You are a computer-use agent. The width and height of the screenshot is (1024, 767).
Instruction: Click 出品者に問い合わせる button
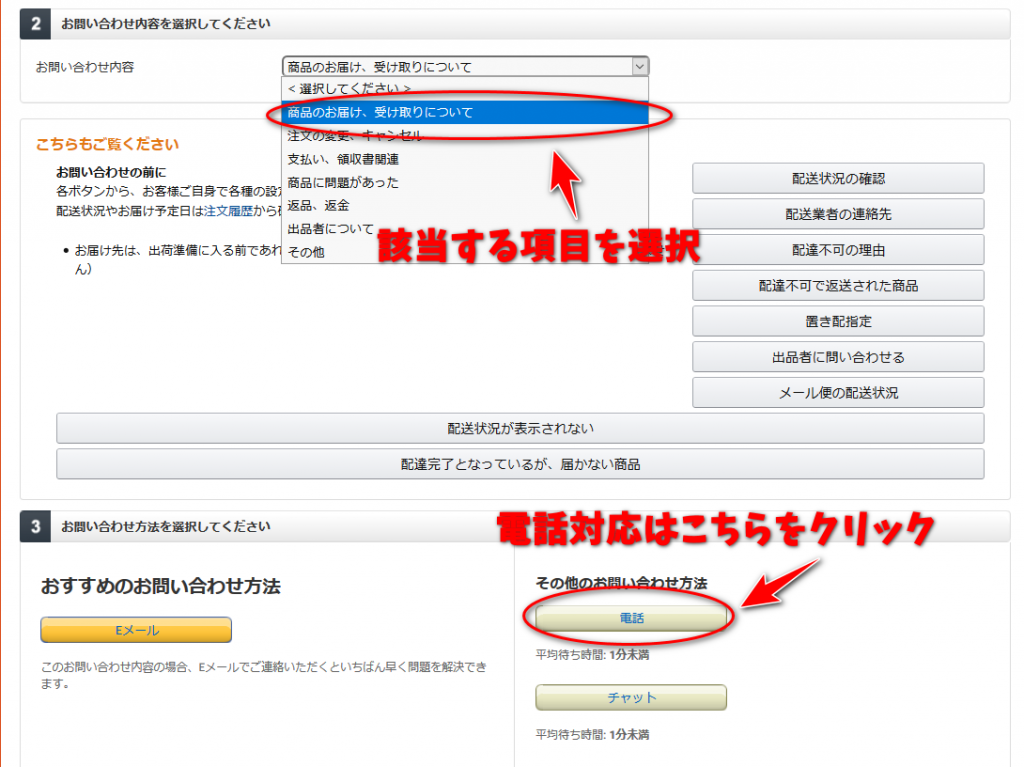(837, 357)
